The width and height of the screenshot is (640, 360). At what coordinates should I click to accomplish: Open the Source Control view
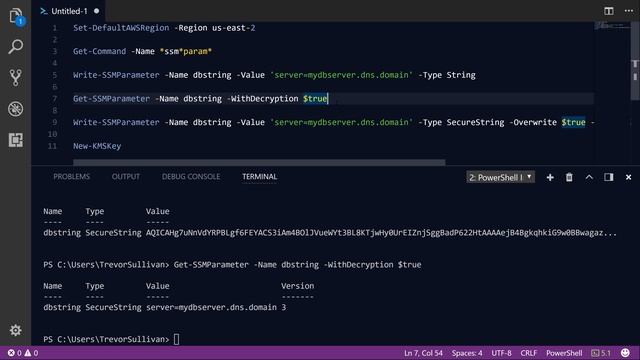click(x=16, y=78)
